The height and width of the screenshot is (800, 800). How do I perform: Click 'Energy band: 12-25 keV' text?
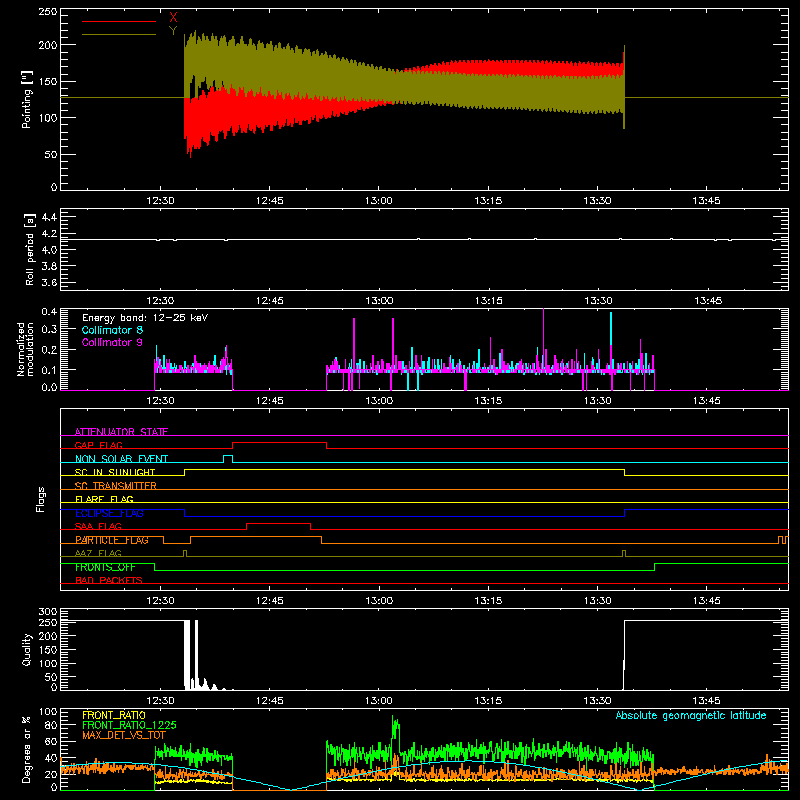tap(145, 318)
